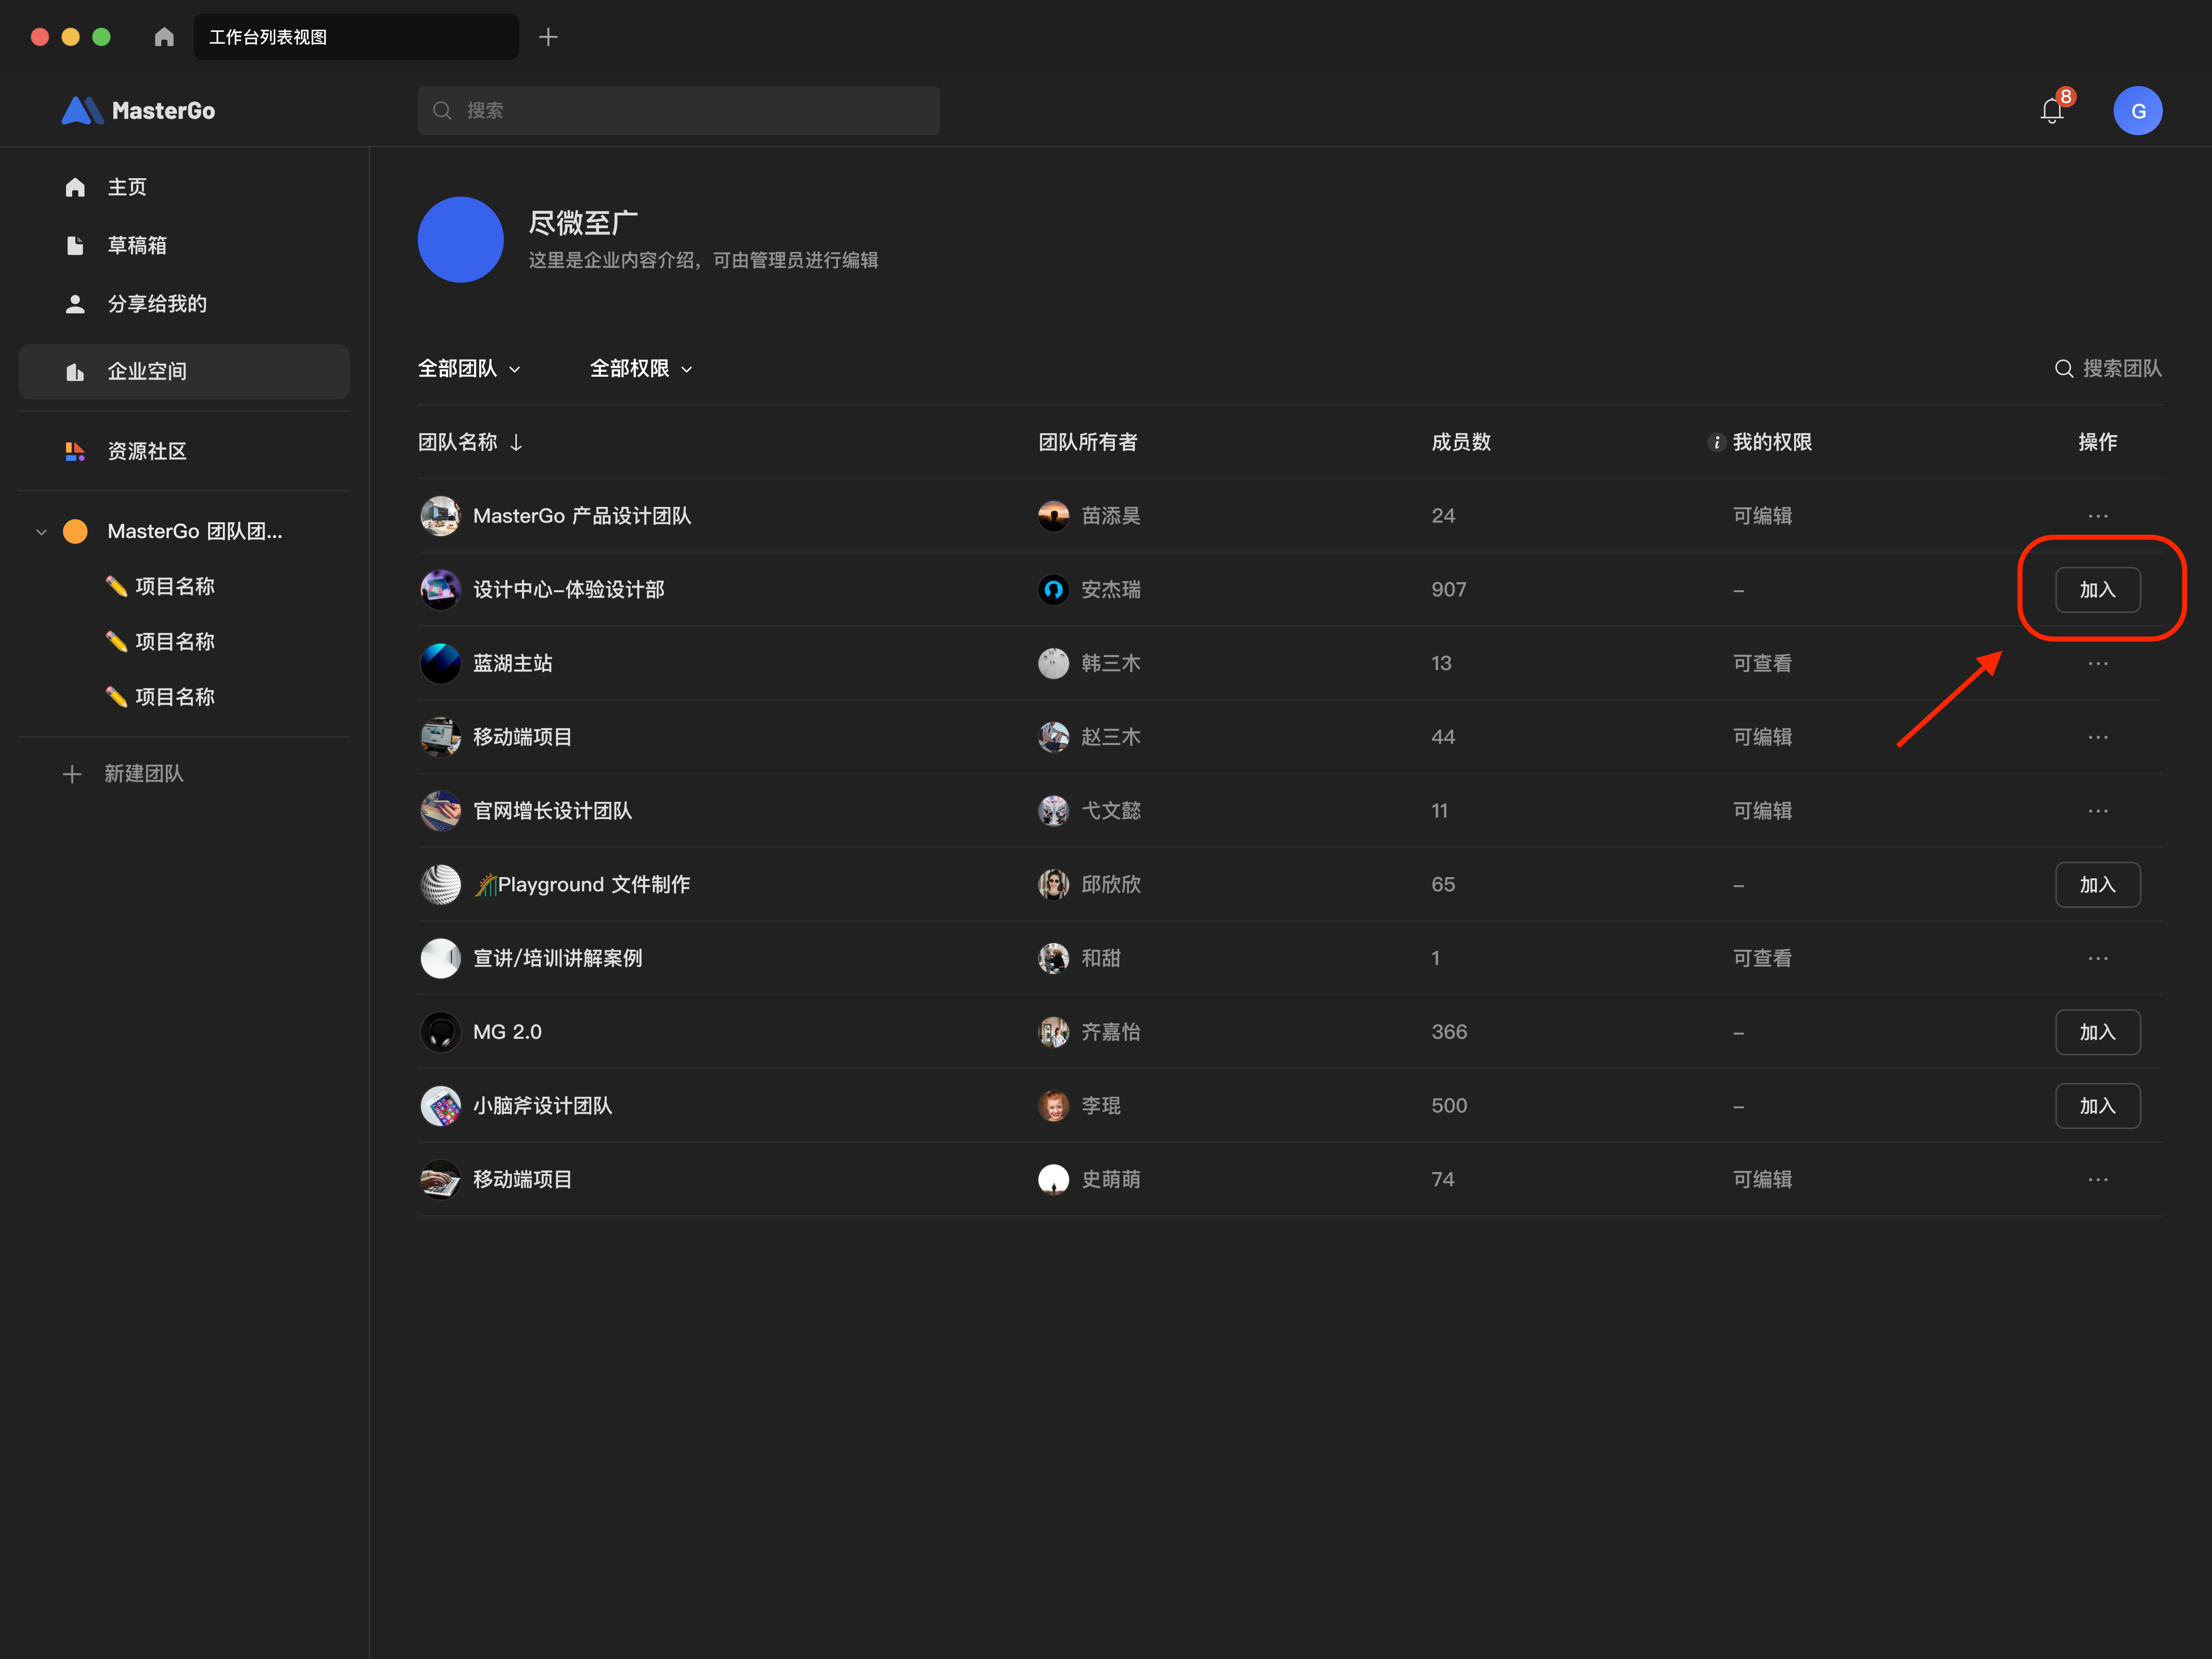This screenshot has width=2212, height=1659.
Task: Click 新建团队 to create a team
Action: [124, 774]
